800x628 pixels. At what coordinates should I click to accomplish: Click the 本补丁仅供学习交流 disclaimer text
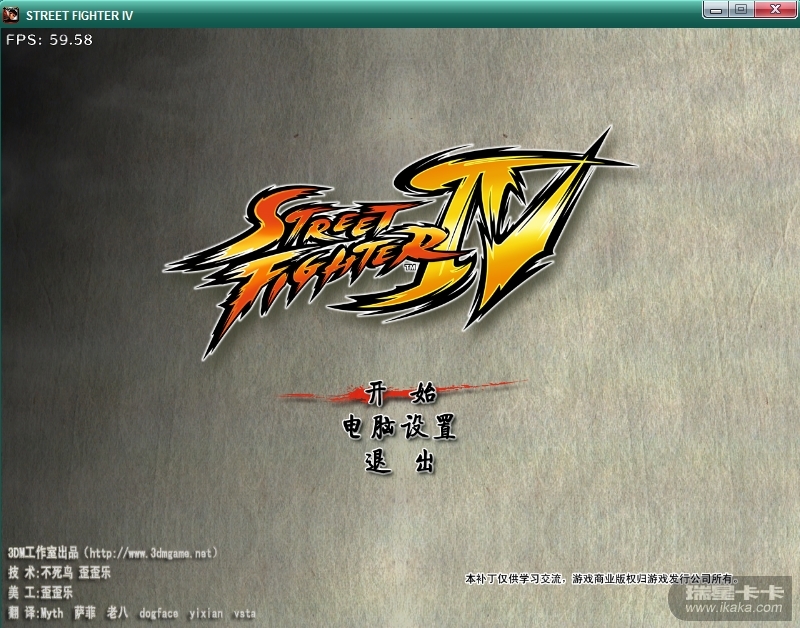[x=602, y=579]
